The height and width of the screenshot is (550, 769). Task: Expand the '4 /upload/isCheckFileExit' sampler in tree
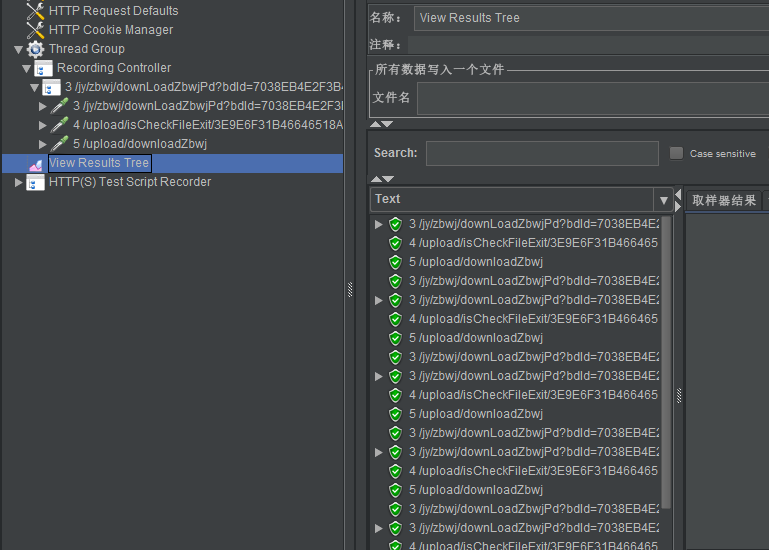point(43,125)
